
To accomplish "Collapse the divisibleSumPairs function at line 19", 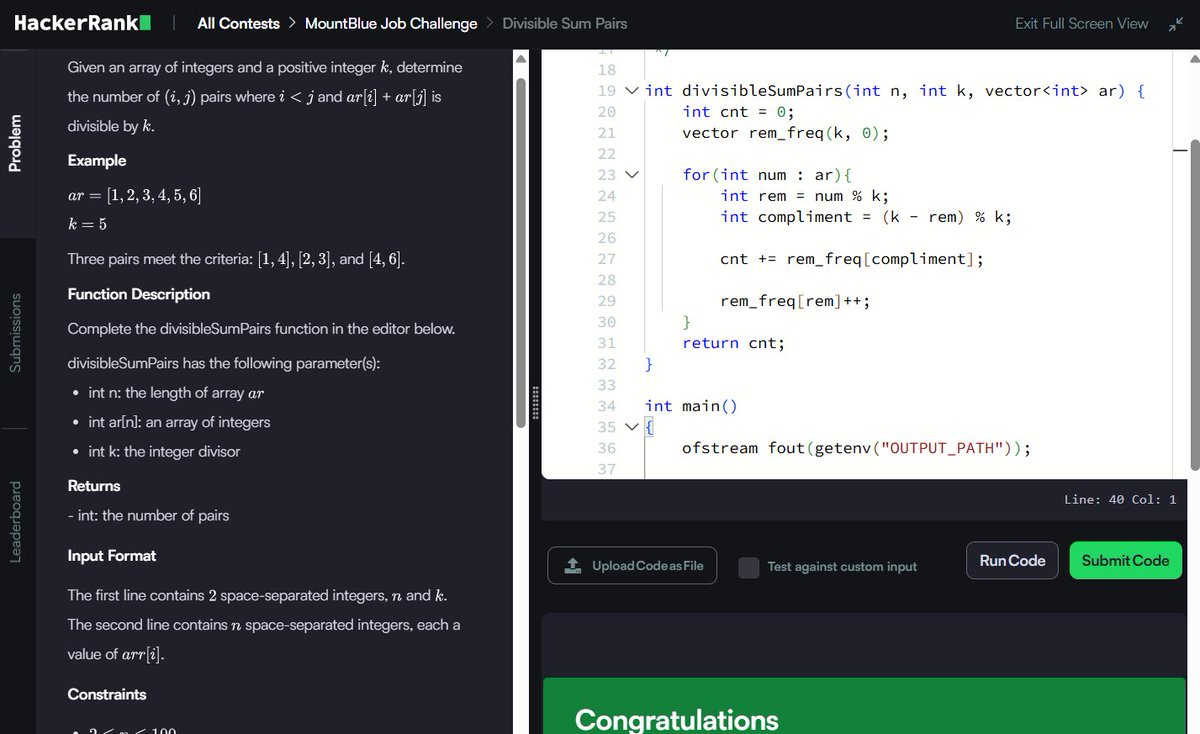I will point(631,91).
